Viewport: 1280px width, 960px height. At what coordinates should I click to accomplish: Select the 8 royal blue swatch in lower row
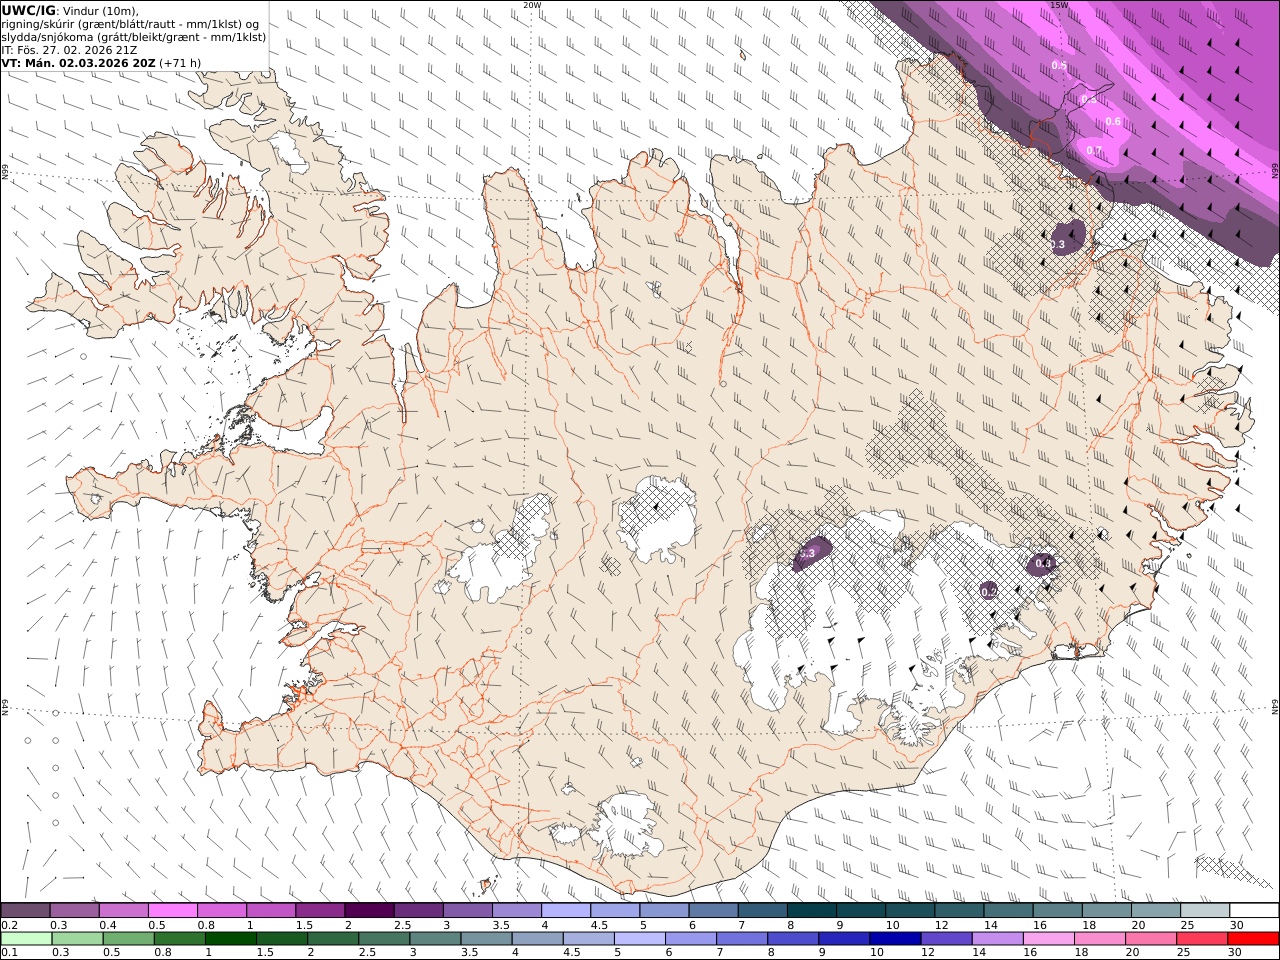[793, 938]
